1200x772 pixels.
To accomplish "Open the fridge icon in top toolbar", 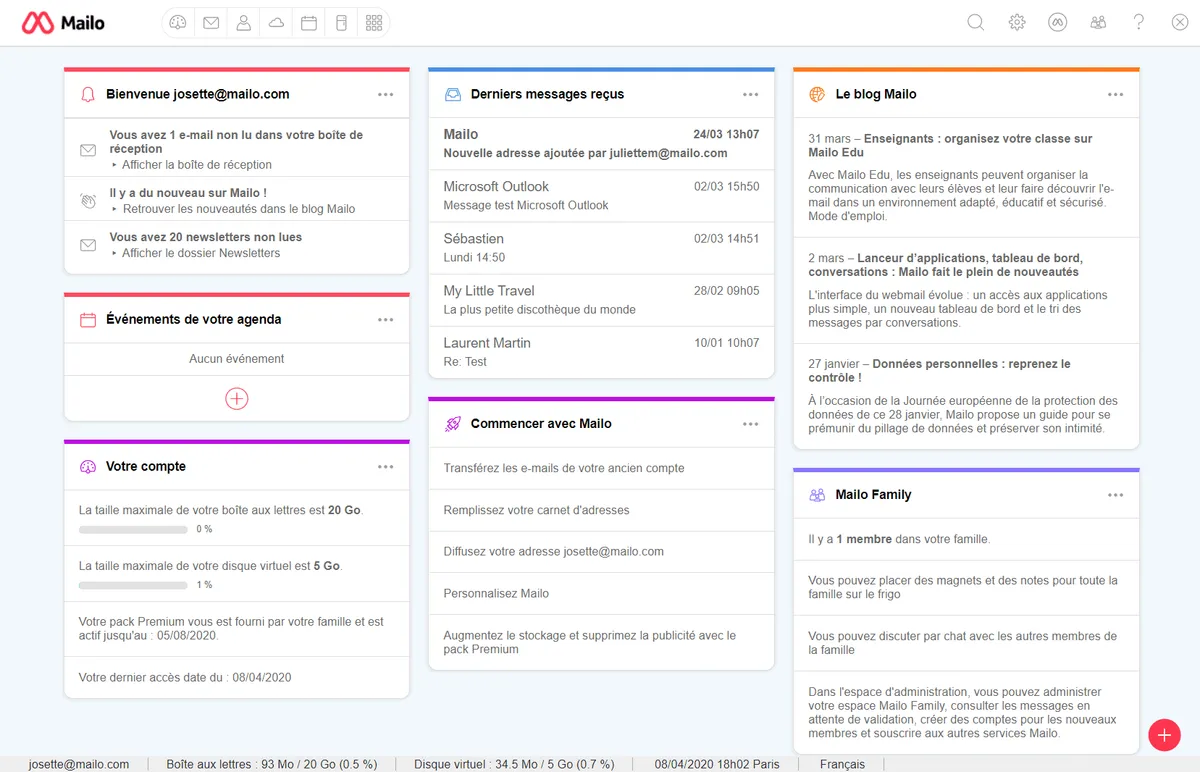I will (341, 22).
